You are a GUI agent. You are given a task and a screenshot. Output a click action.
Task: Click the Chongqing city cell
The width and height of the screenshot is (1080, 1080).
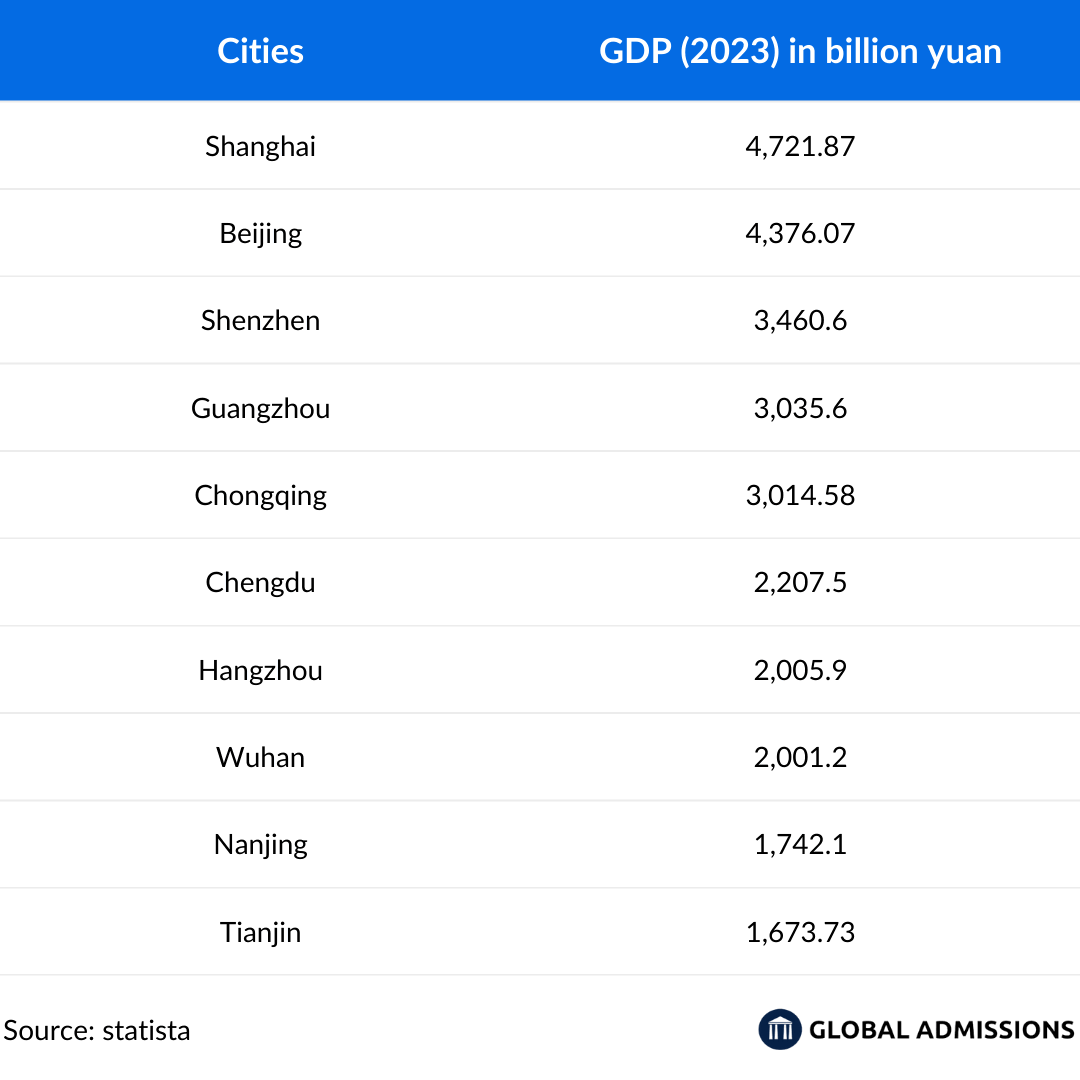coord(260,496)
